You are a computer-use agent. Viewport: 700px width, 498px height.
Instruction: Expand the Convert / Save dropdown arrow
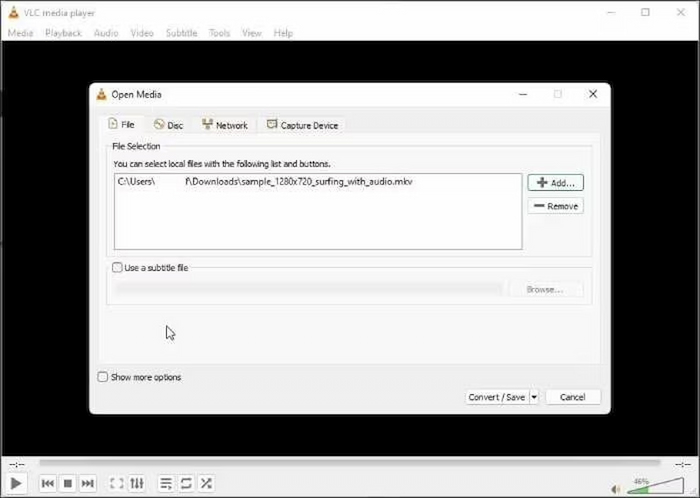coord(534,397)
